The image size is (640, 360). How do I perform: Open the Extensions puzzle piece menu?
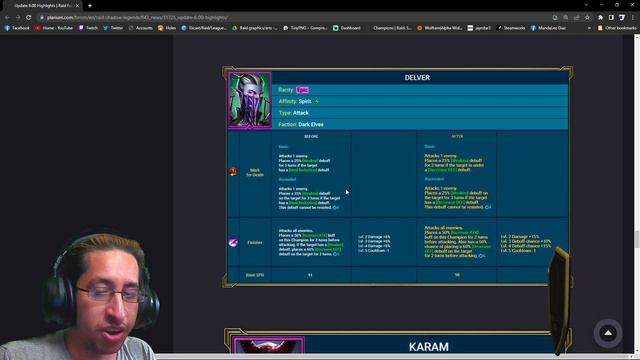pyautogui.click(x=600, y=18)
